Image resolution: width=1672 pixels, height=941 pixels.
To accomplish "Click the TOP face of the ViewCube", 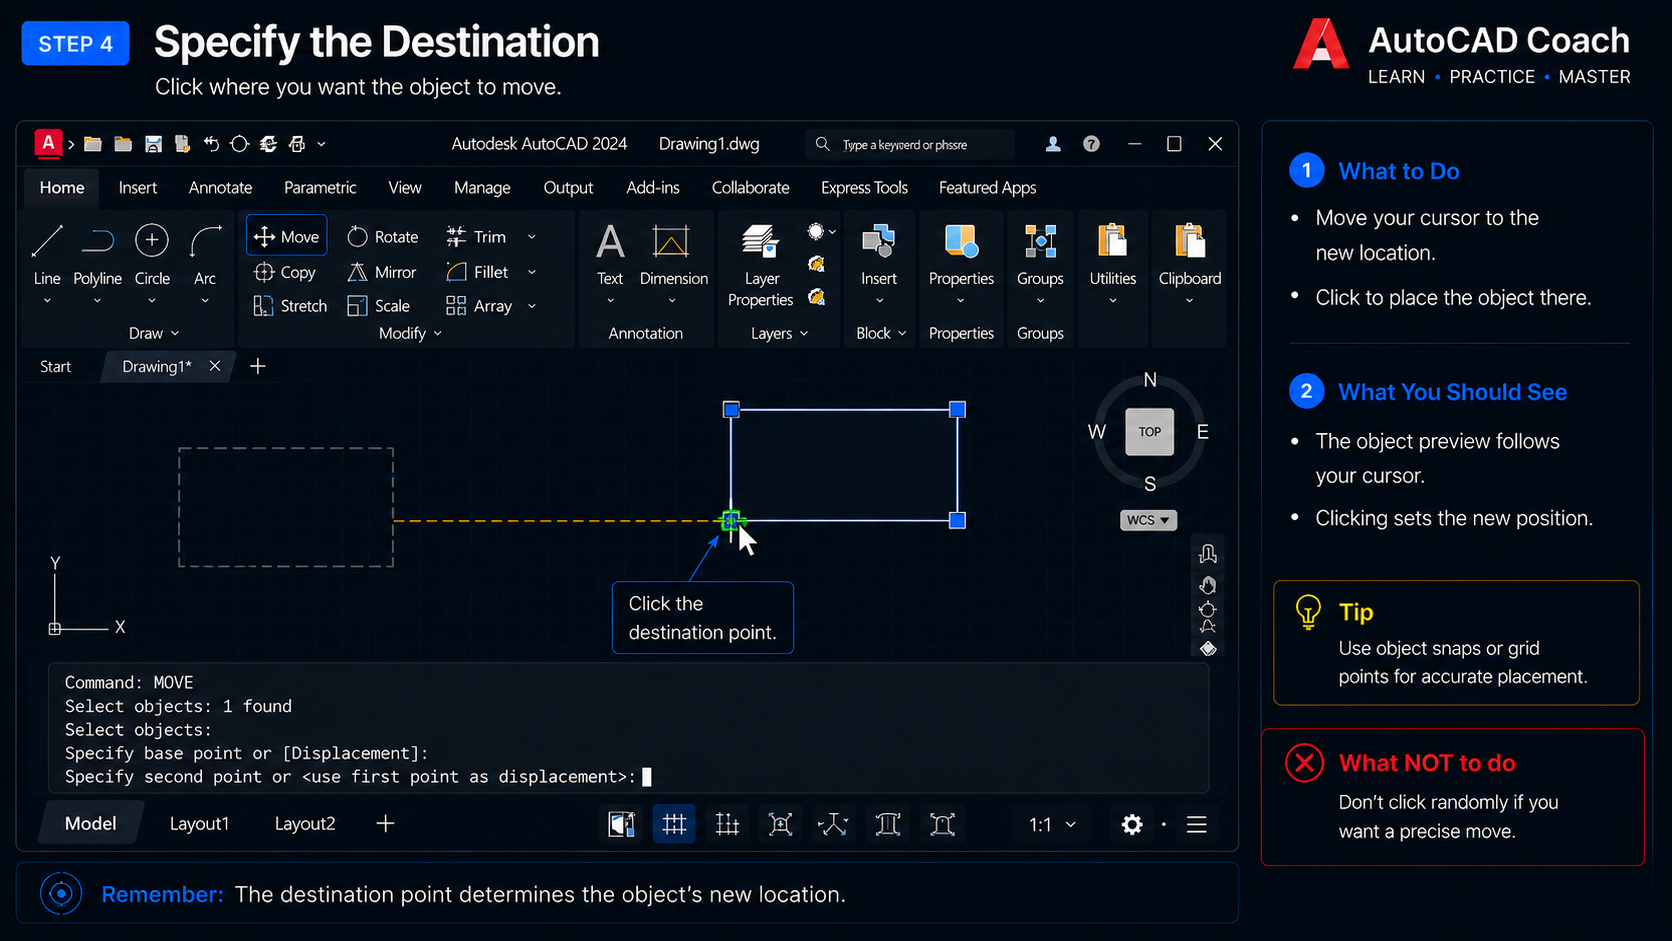I will 1149,432.
